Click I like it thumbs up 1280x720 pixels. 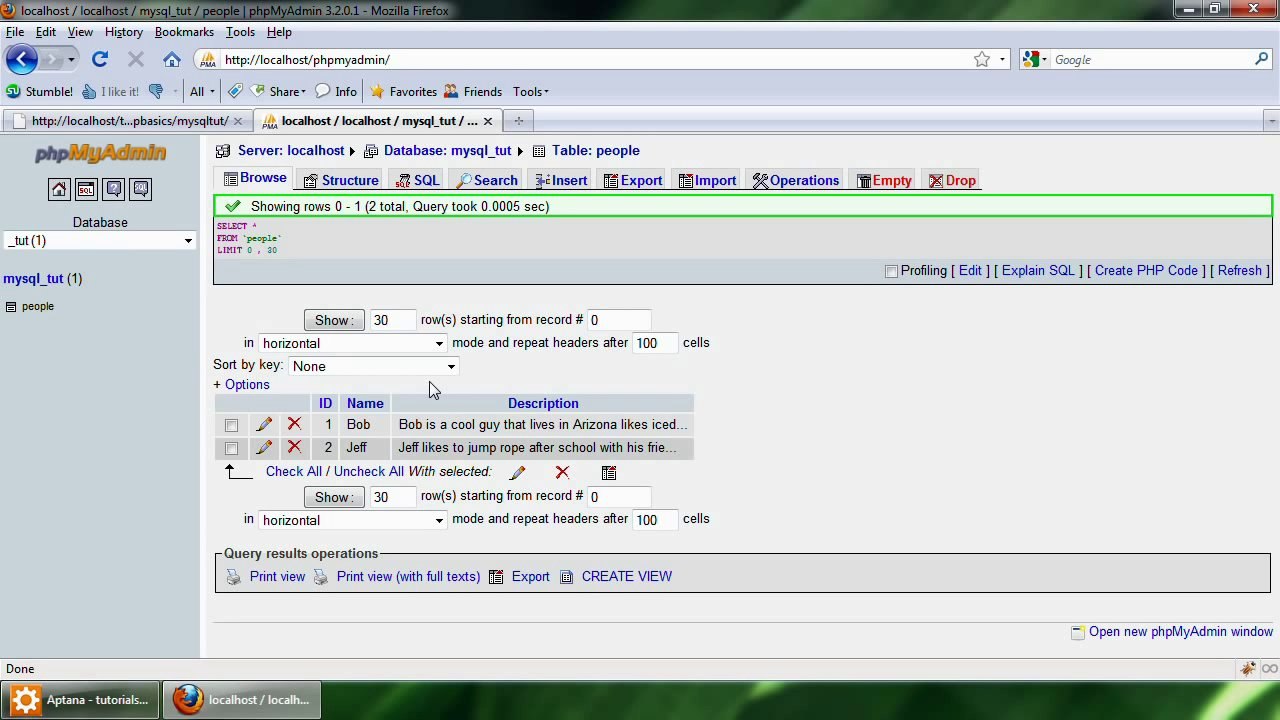(110, 92)
